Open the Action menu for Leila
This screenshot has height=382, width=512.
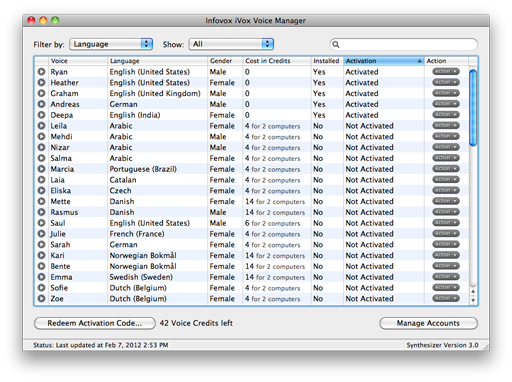tap(446, 125)
